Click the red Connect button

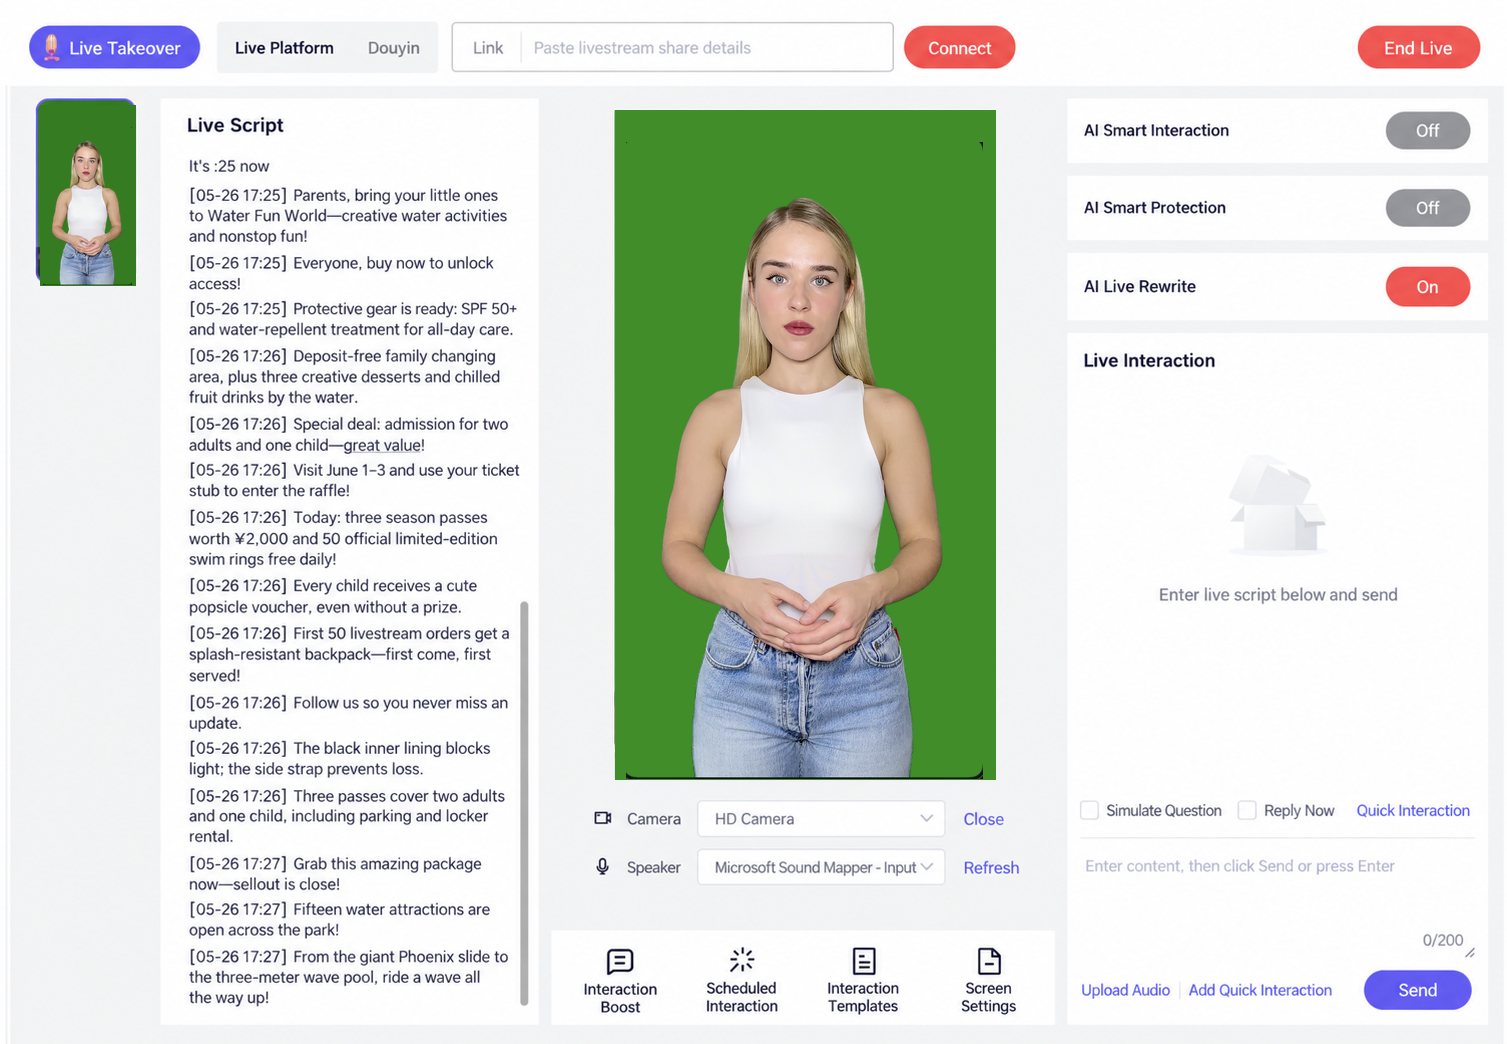click(x=959, y=48)
